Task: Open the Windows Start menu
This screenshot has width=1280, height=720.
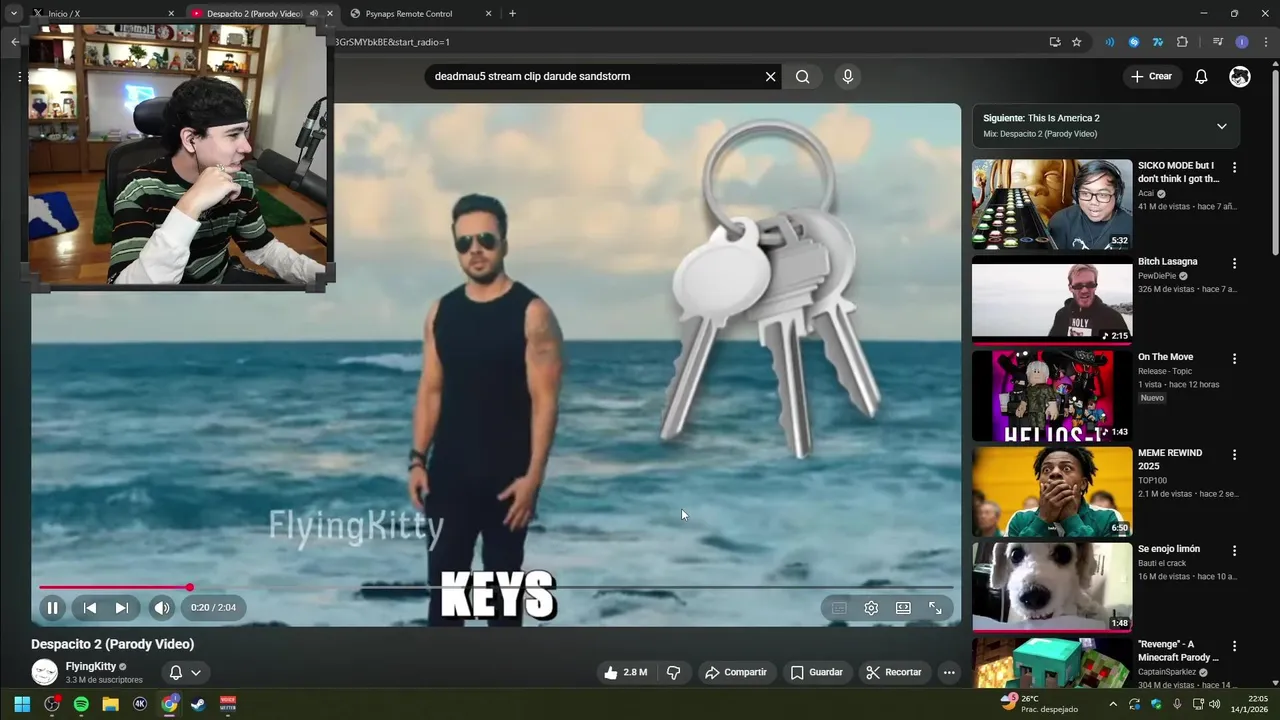Action: [22, 704]
